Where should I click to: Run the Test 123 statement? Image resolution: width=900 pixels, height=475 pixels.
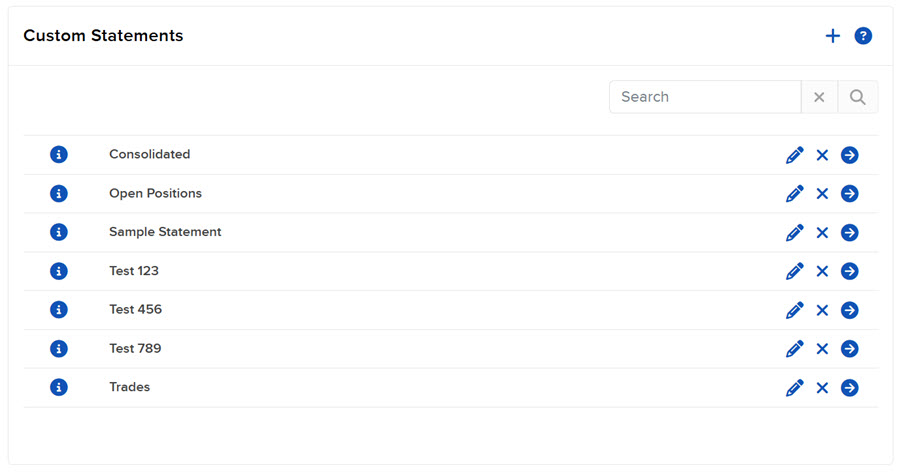tap(850, 271)
